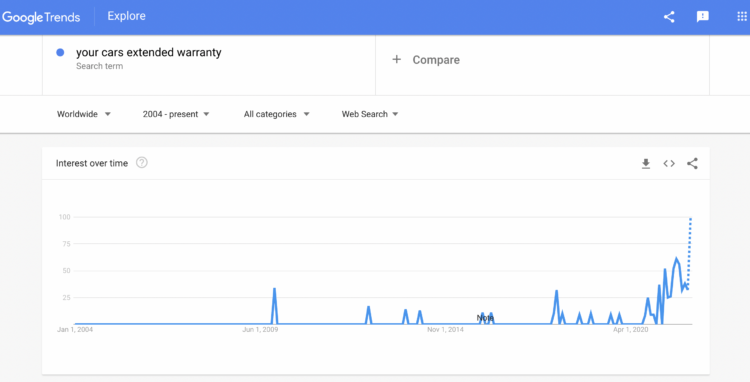
Task: Click the embed code icon
Action: click(669, 164)
